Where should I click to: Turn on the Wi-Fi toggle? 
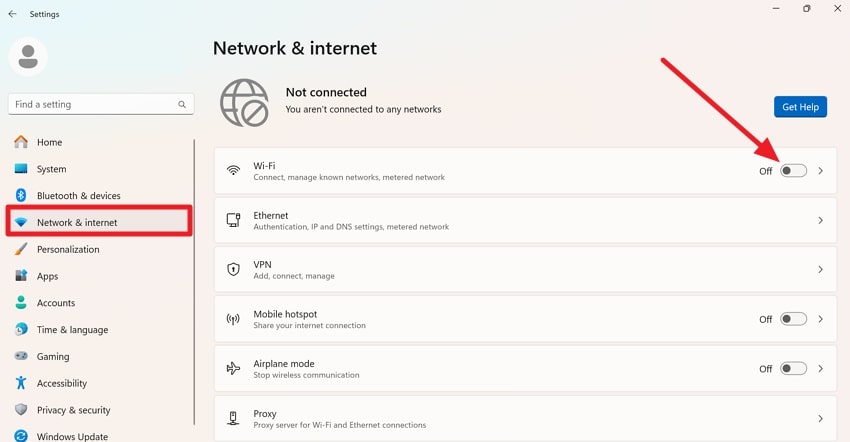[793, 171]
